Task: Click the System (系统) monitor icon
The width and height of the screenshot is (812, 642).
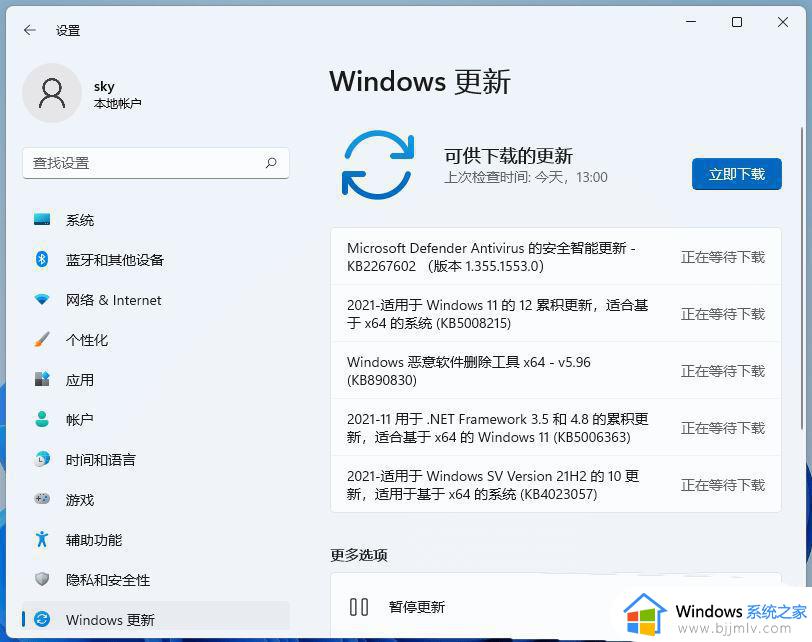Action: click(x=42, y=220)
